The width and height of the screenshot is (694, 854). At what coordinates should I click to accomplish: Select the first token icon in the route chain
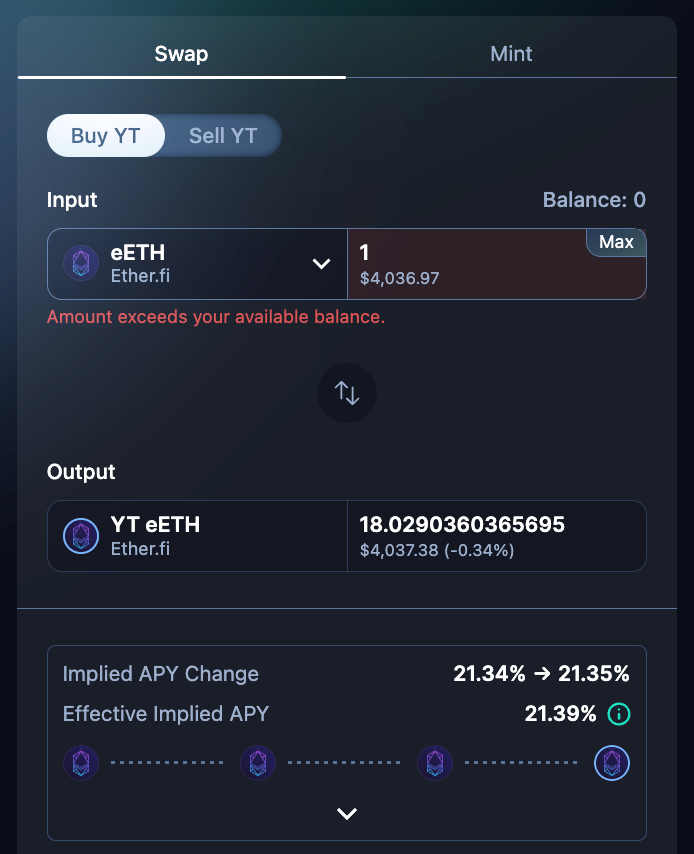[81, 762]
